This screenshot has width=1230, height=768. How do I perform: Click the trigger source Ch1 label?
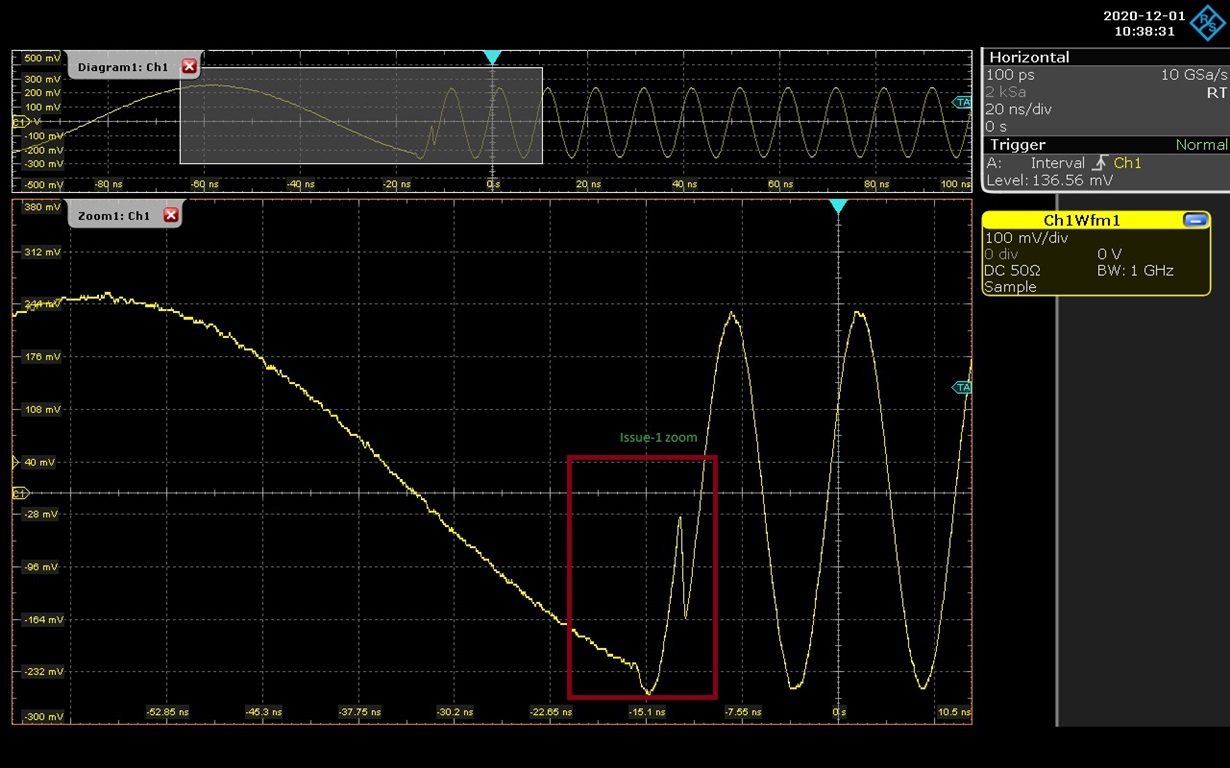pyautogui.click(x=1127, y=163)
